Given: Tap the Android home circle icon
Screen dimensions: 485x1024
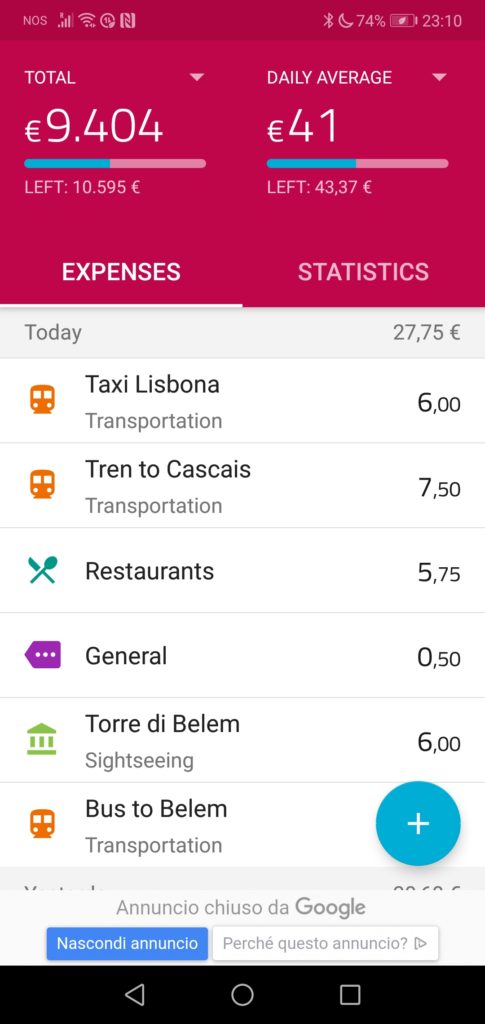Looking at the screenshot, I should 242,995.
